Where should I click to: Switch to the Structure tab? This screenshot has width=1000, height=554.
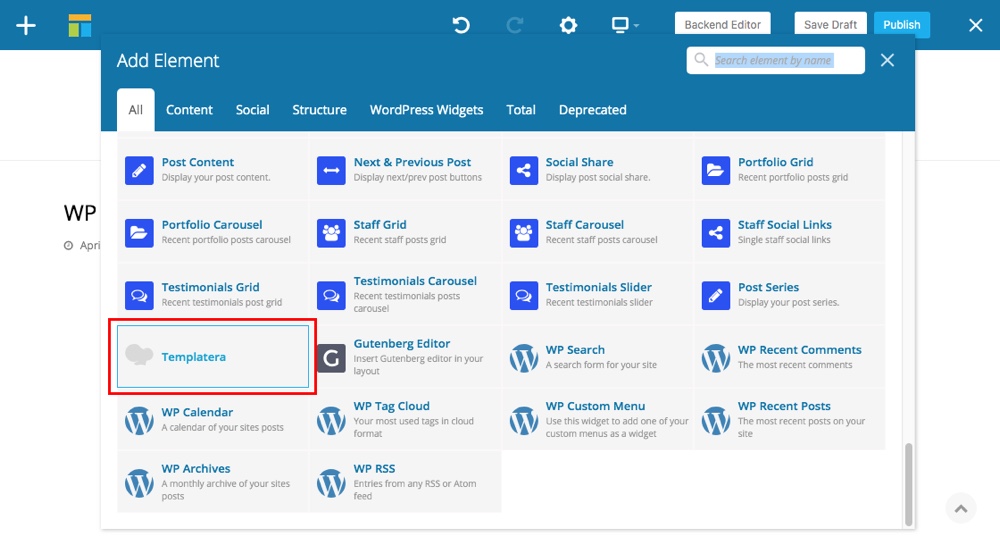pyautogui.click(x=320, y=110)
